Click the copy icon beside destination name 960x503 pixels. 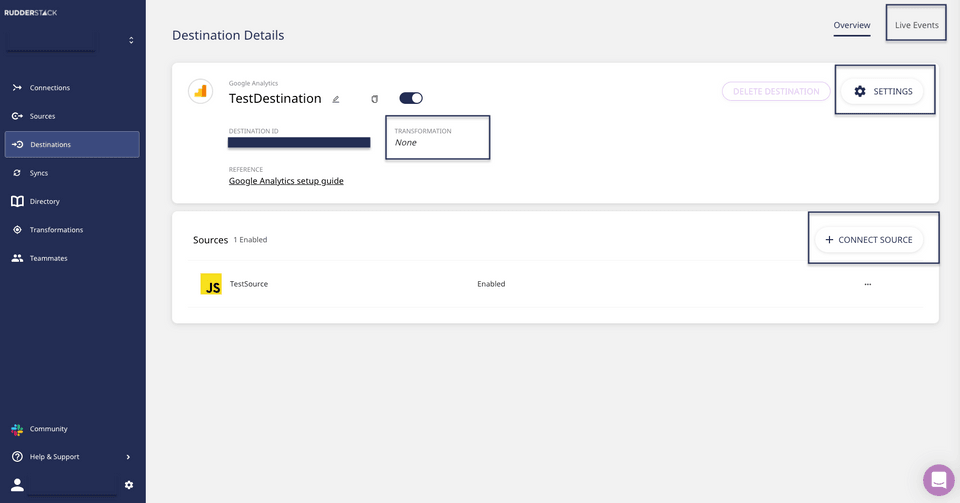coord(375,99)
